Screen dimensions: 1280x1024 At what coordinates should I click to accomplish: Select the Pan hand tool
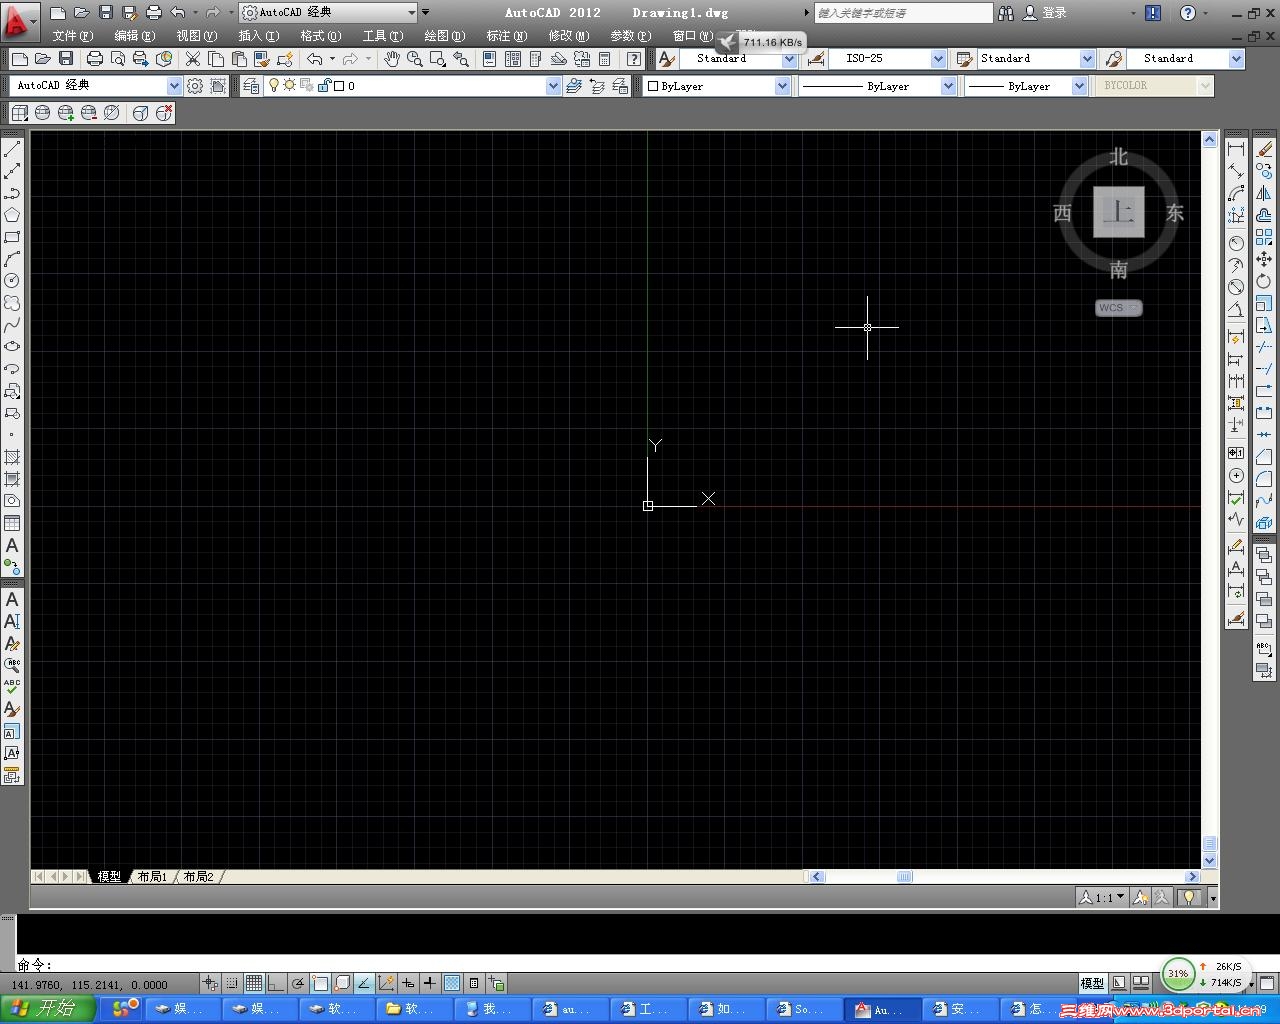click(x=392, y=59)
